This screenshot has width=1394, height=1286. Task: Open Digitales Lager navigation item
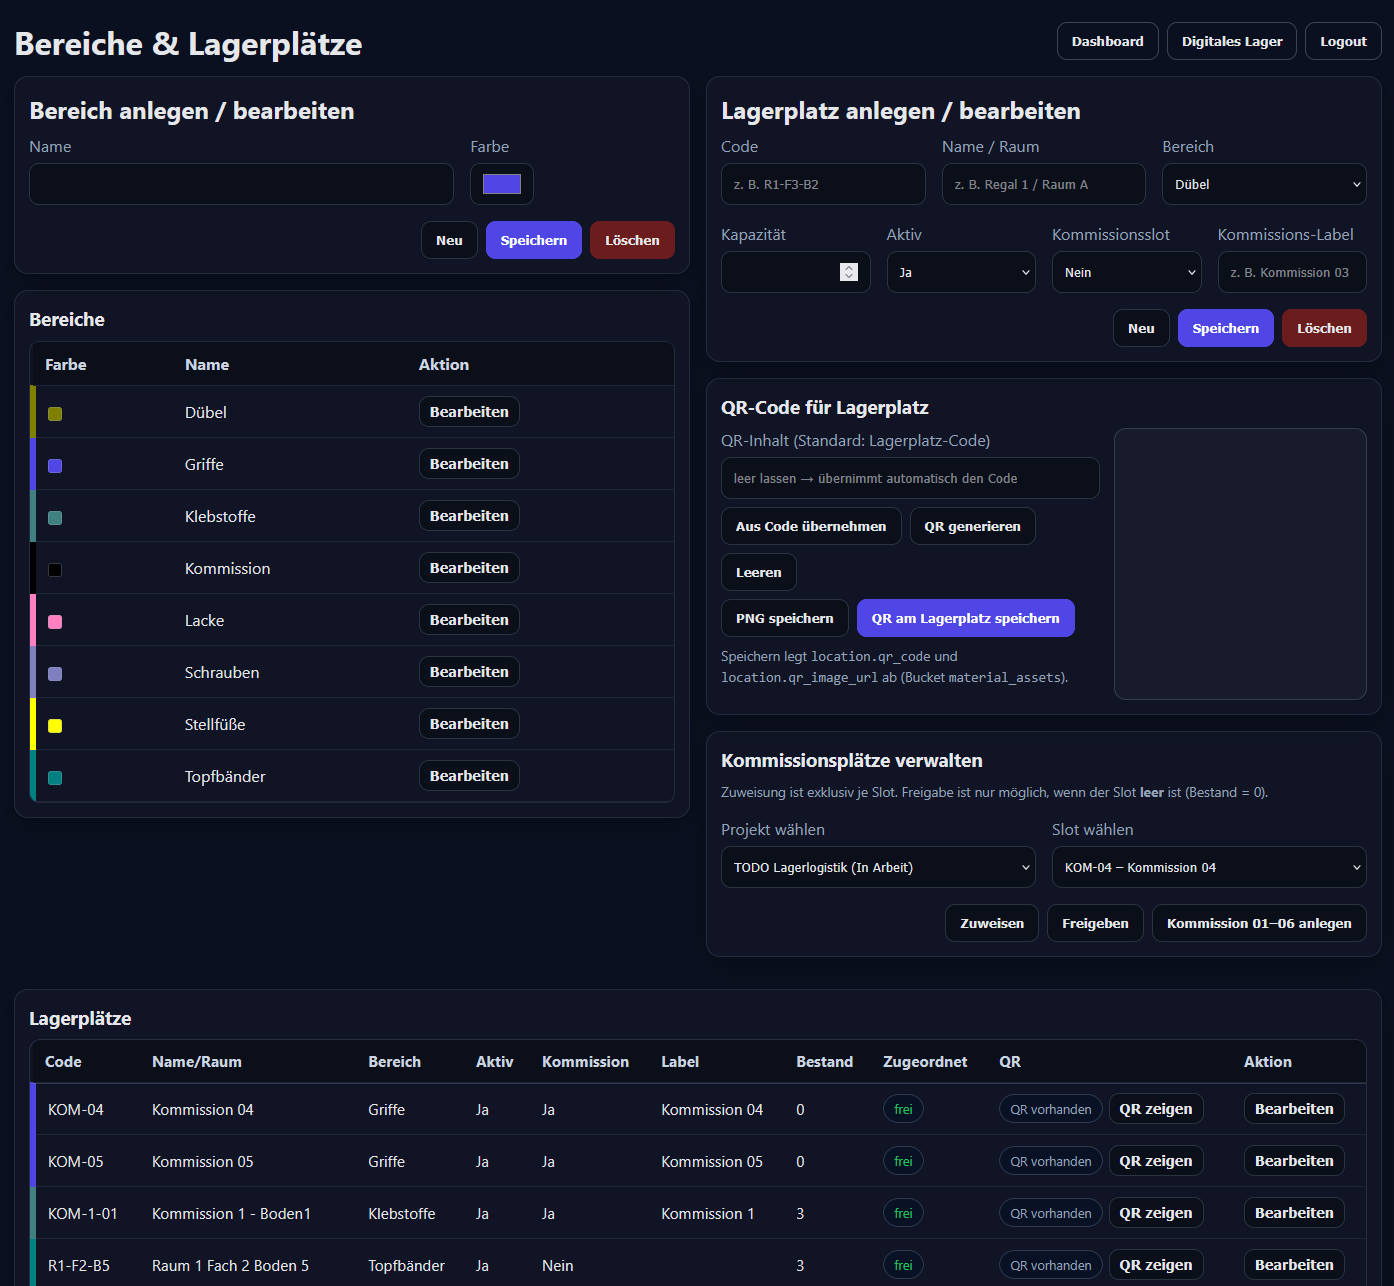pos(1231,41)
